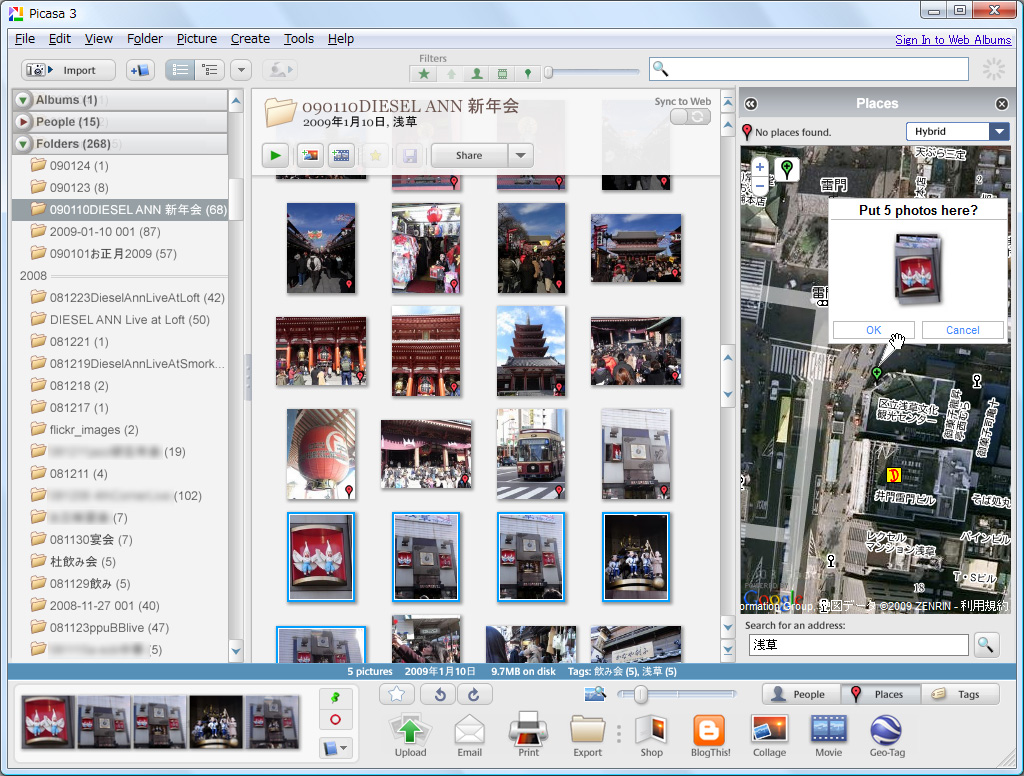This screenshot has height=776, width=1024.
Task: Expand the People section
Action: [x=23, y=121]
